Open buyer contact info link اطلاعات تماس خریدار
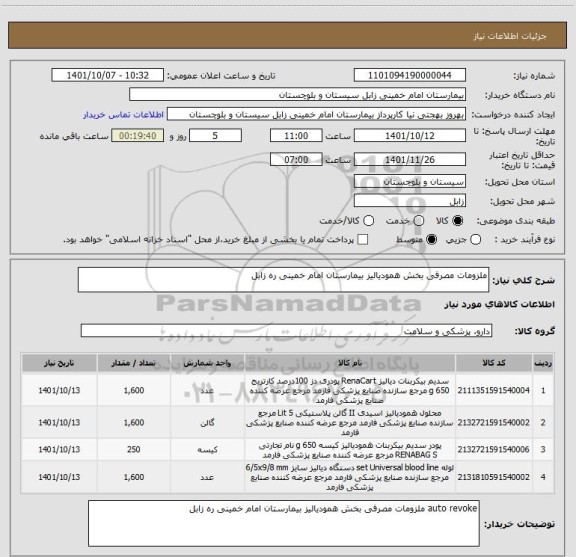This screenshot has width=576, height=557. pyautogui.click(x=123, y=115)
